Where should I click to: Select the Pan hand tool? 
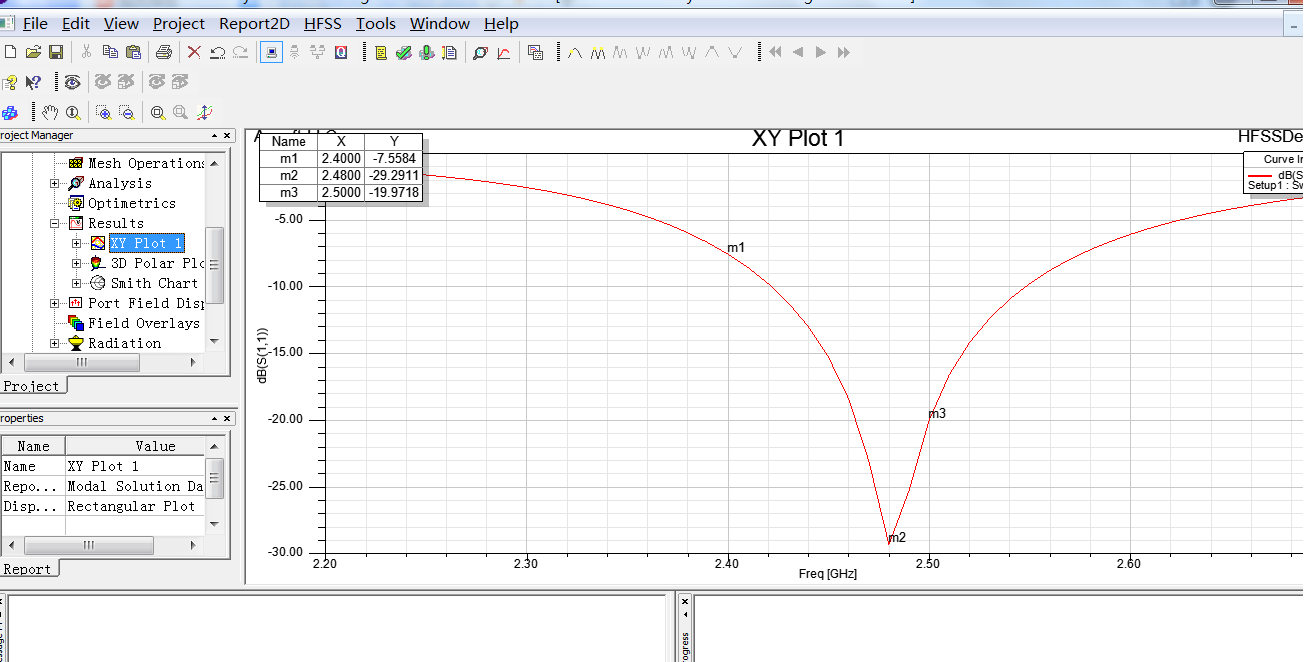(50, 112)
